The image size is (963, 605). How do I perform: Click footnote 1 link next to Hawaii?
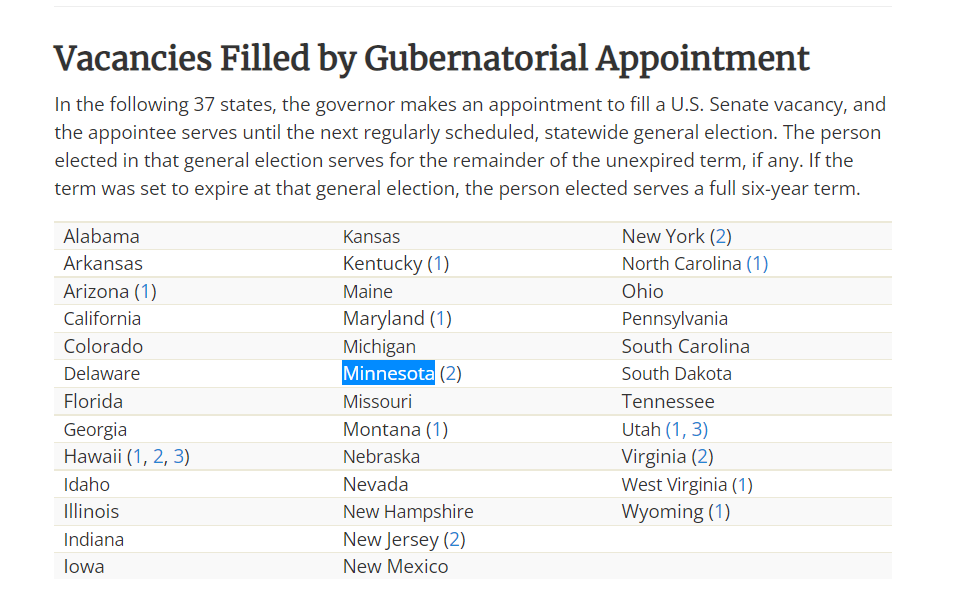(x=138, y=457)
